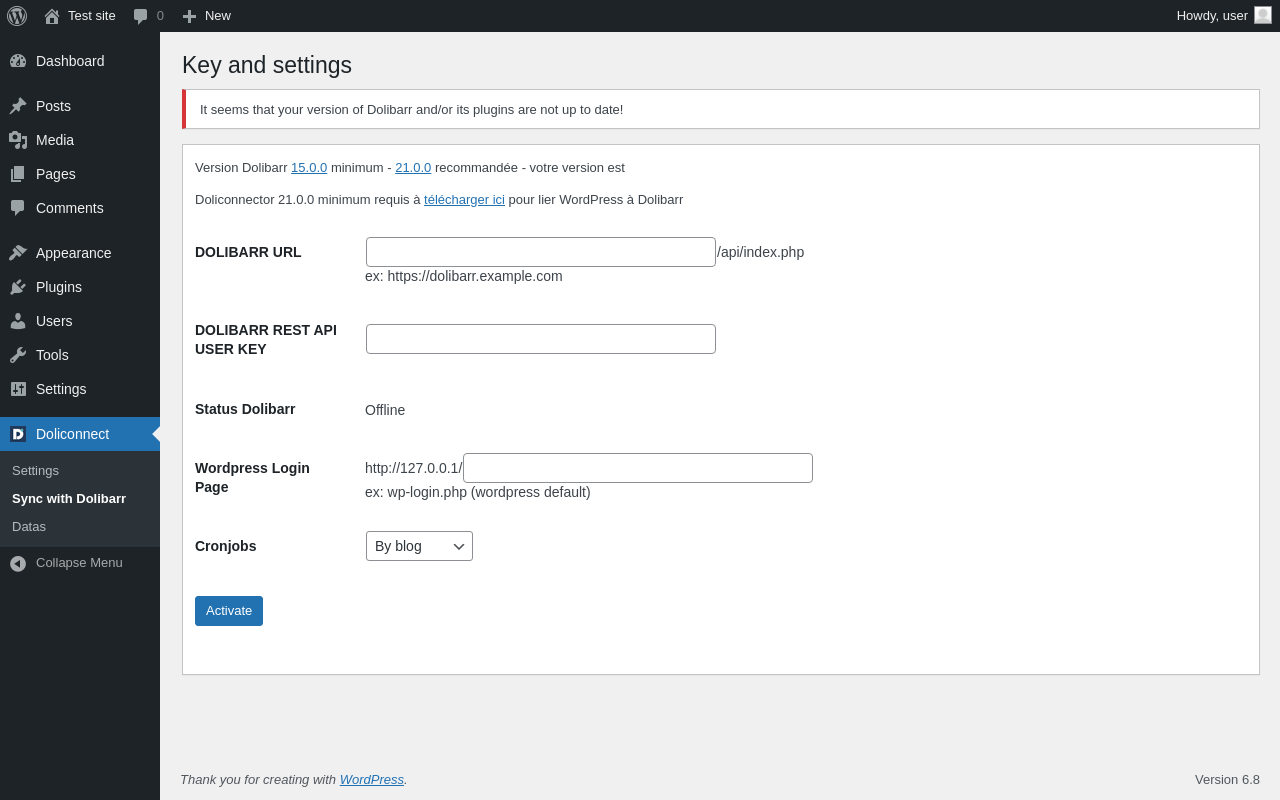Click the Doliconnect logo icon in sidebar

[x=18, y=434]
